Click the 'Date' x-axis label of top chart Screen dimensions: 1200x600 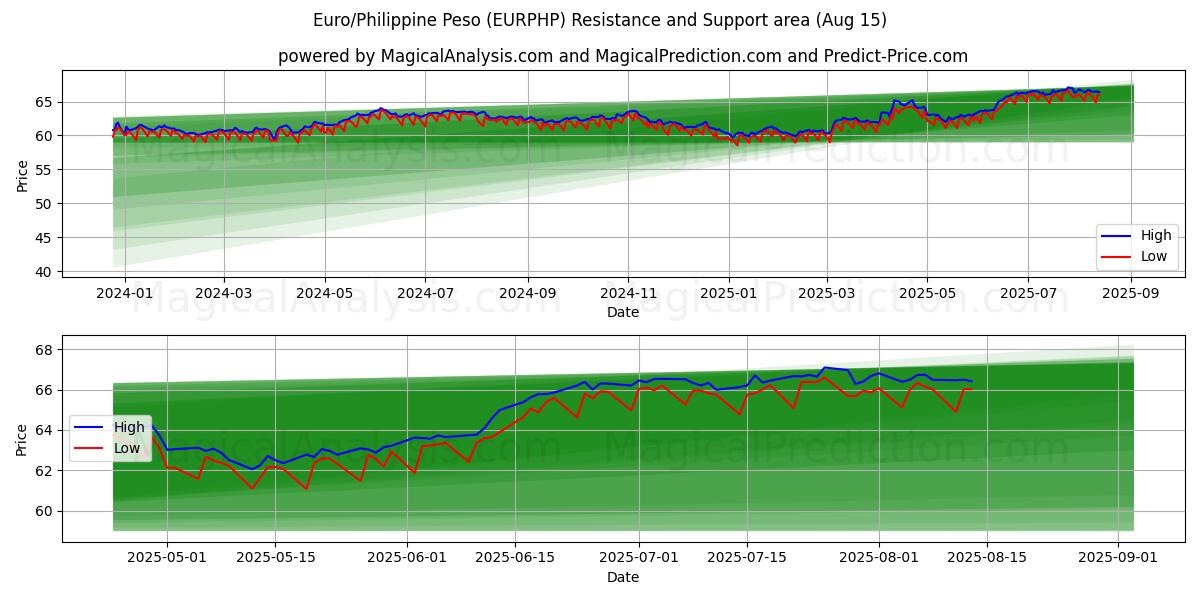coord(623,312)
